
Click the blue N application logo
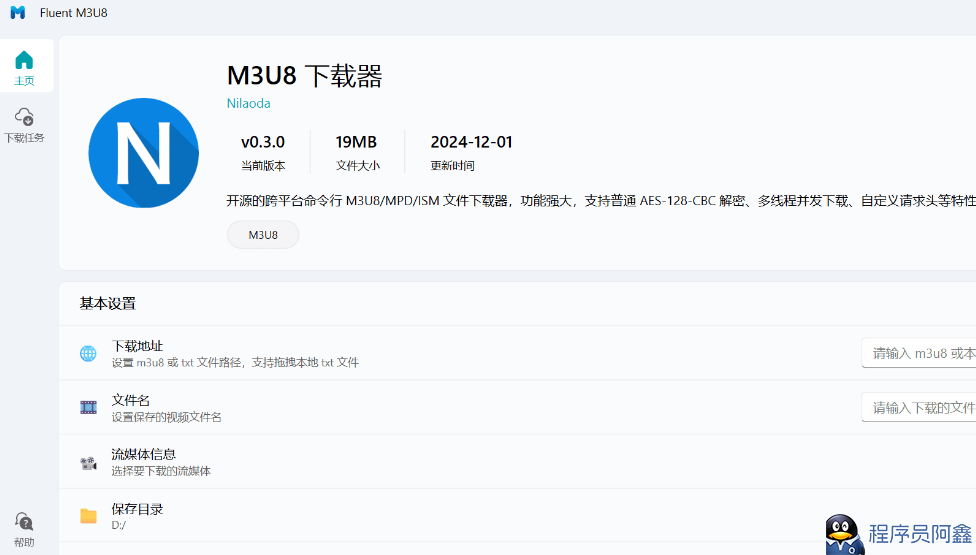pos(144,152)
